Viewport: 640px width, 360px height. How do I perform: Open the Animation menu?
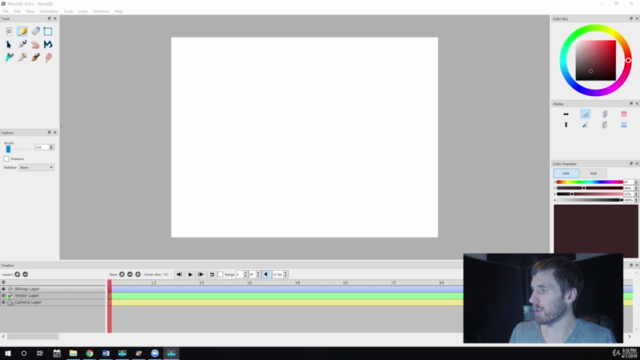click(49, 11)
